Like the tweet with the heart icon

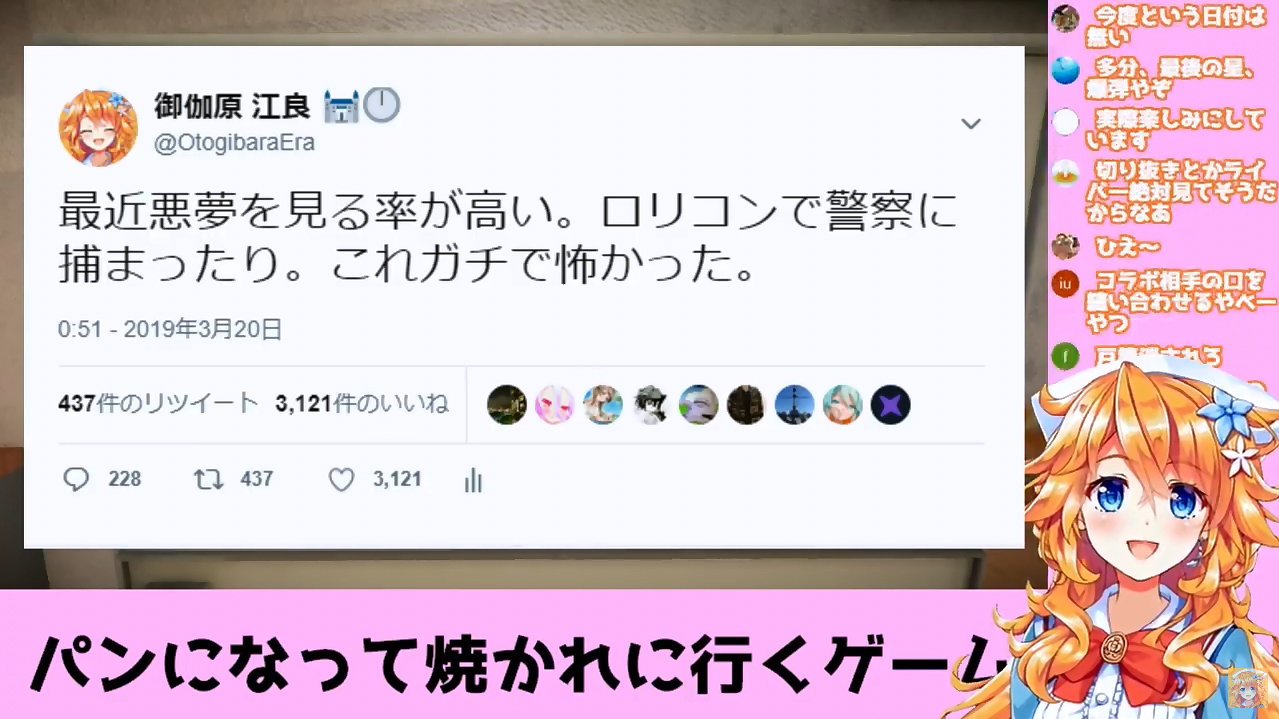342,480
